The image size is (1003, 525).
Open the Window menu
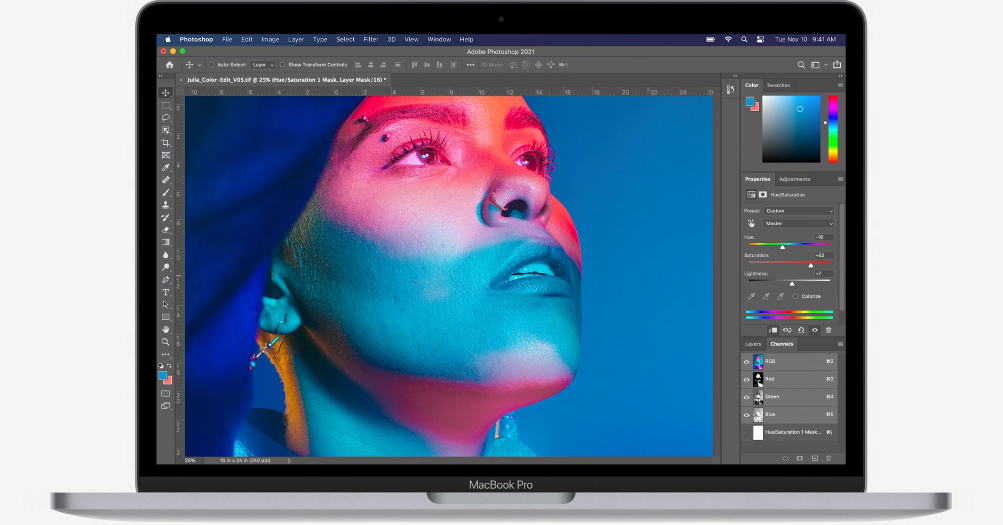439,40
